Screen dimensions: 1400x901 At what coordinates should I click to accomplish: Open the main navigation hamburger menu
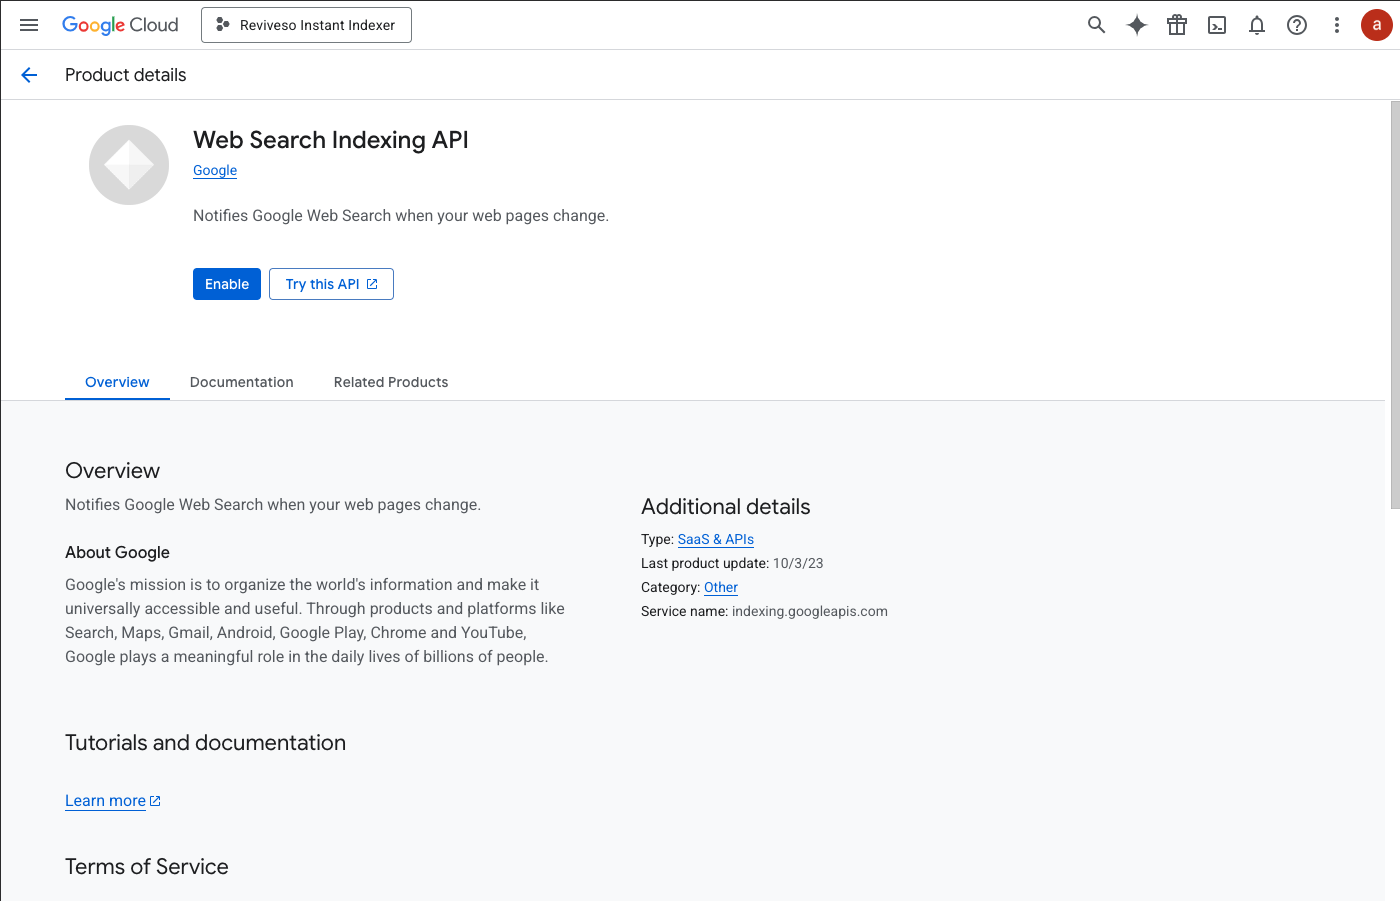pos(29,25)
